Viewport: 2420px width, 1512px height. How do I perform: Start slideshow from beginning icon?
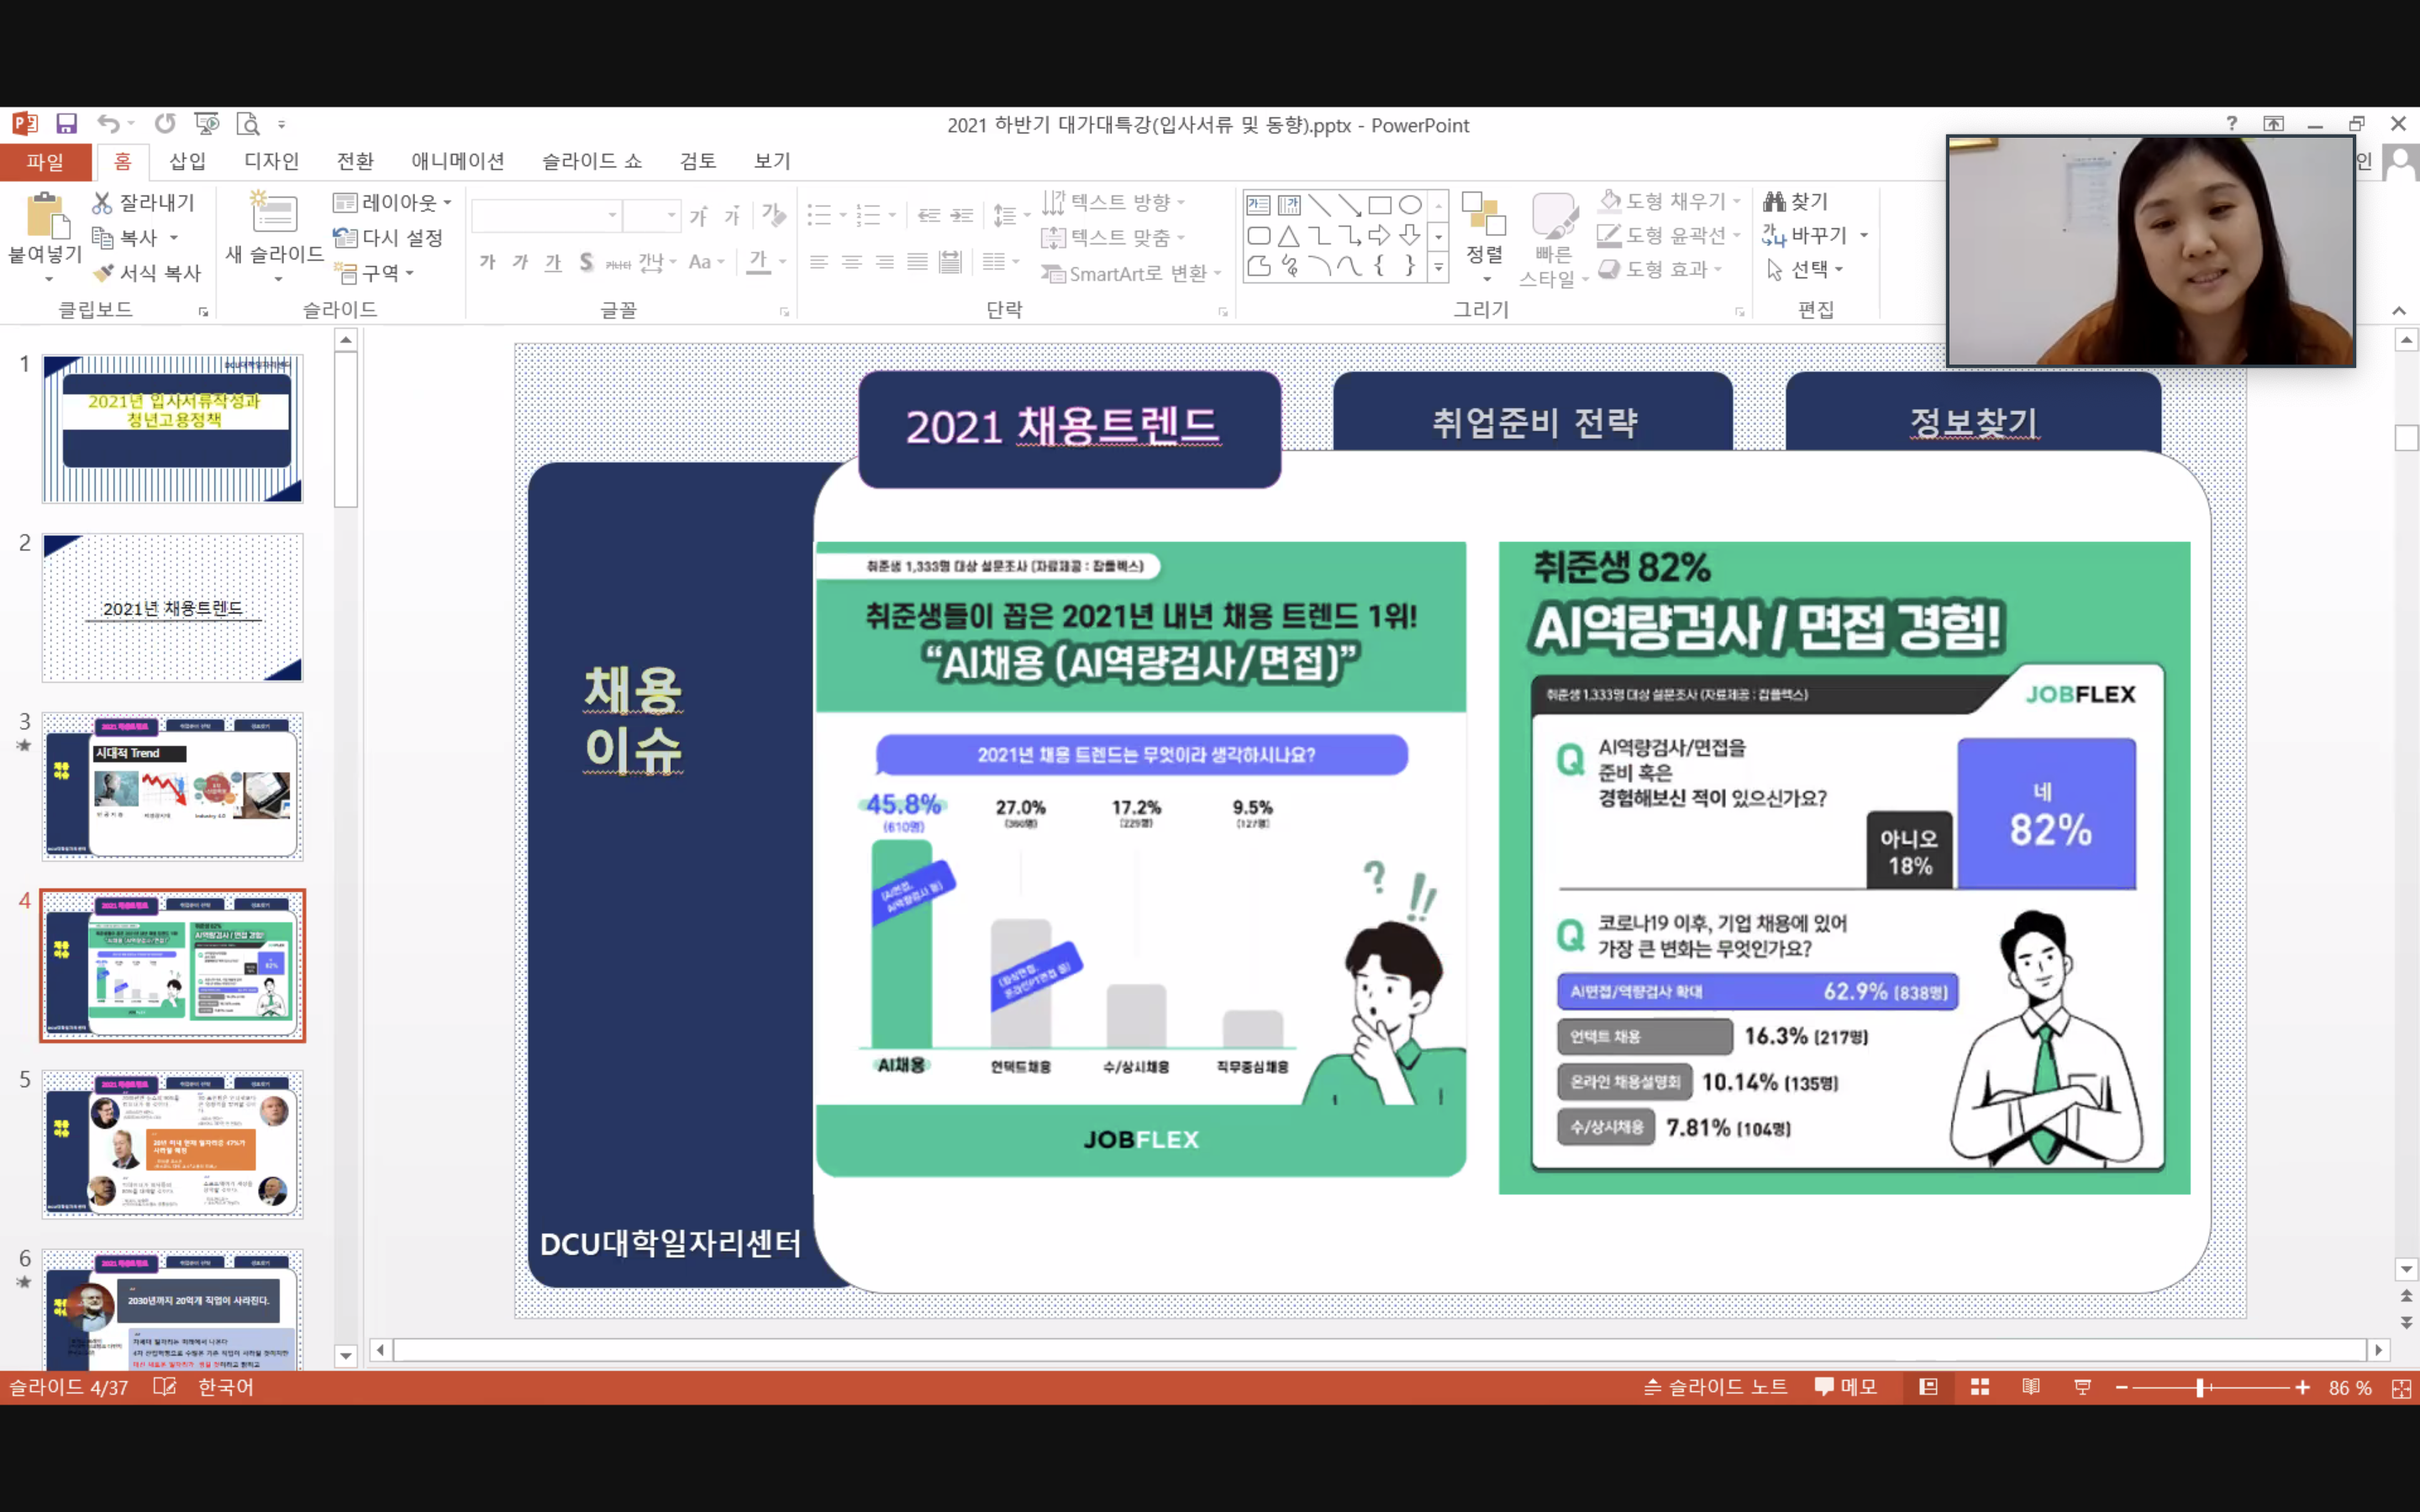pyautogui.click(x=207, y=124)
